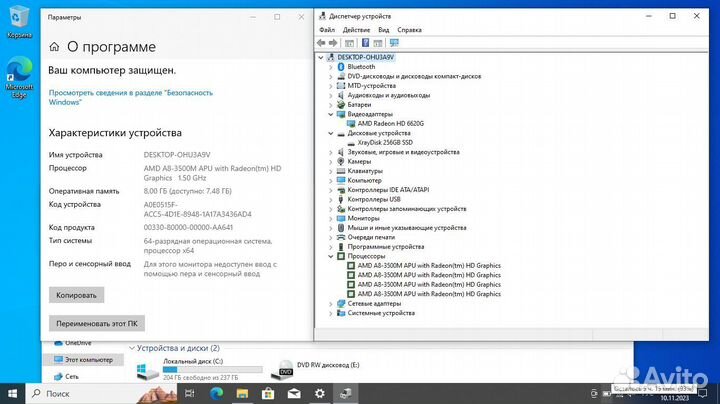
Task: Select MTD-устройства category
Action: [371, 86]
